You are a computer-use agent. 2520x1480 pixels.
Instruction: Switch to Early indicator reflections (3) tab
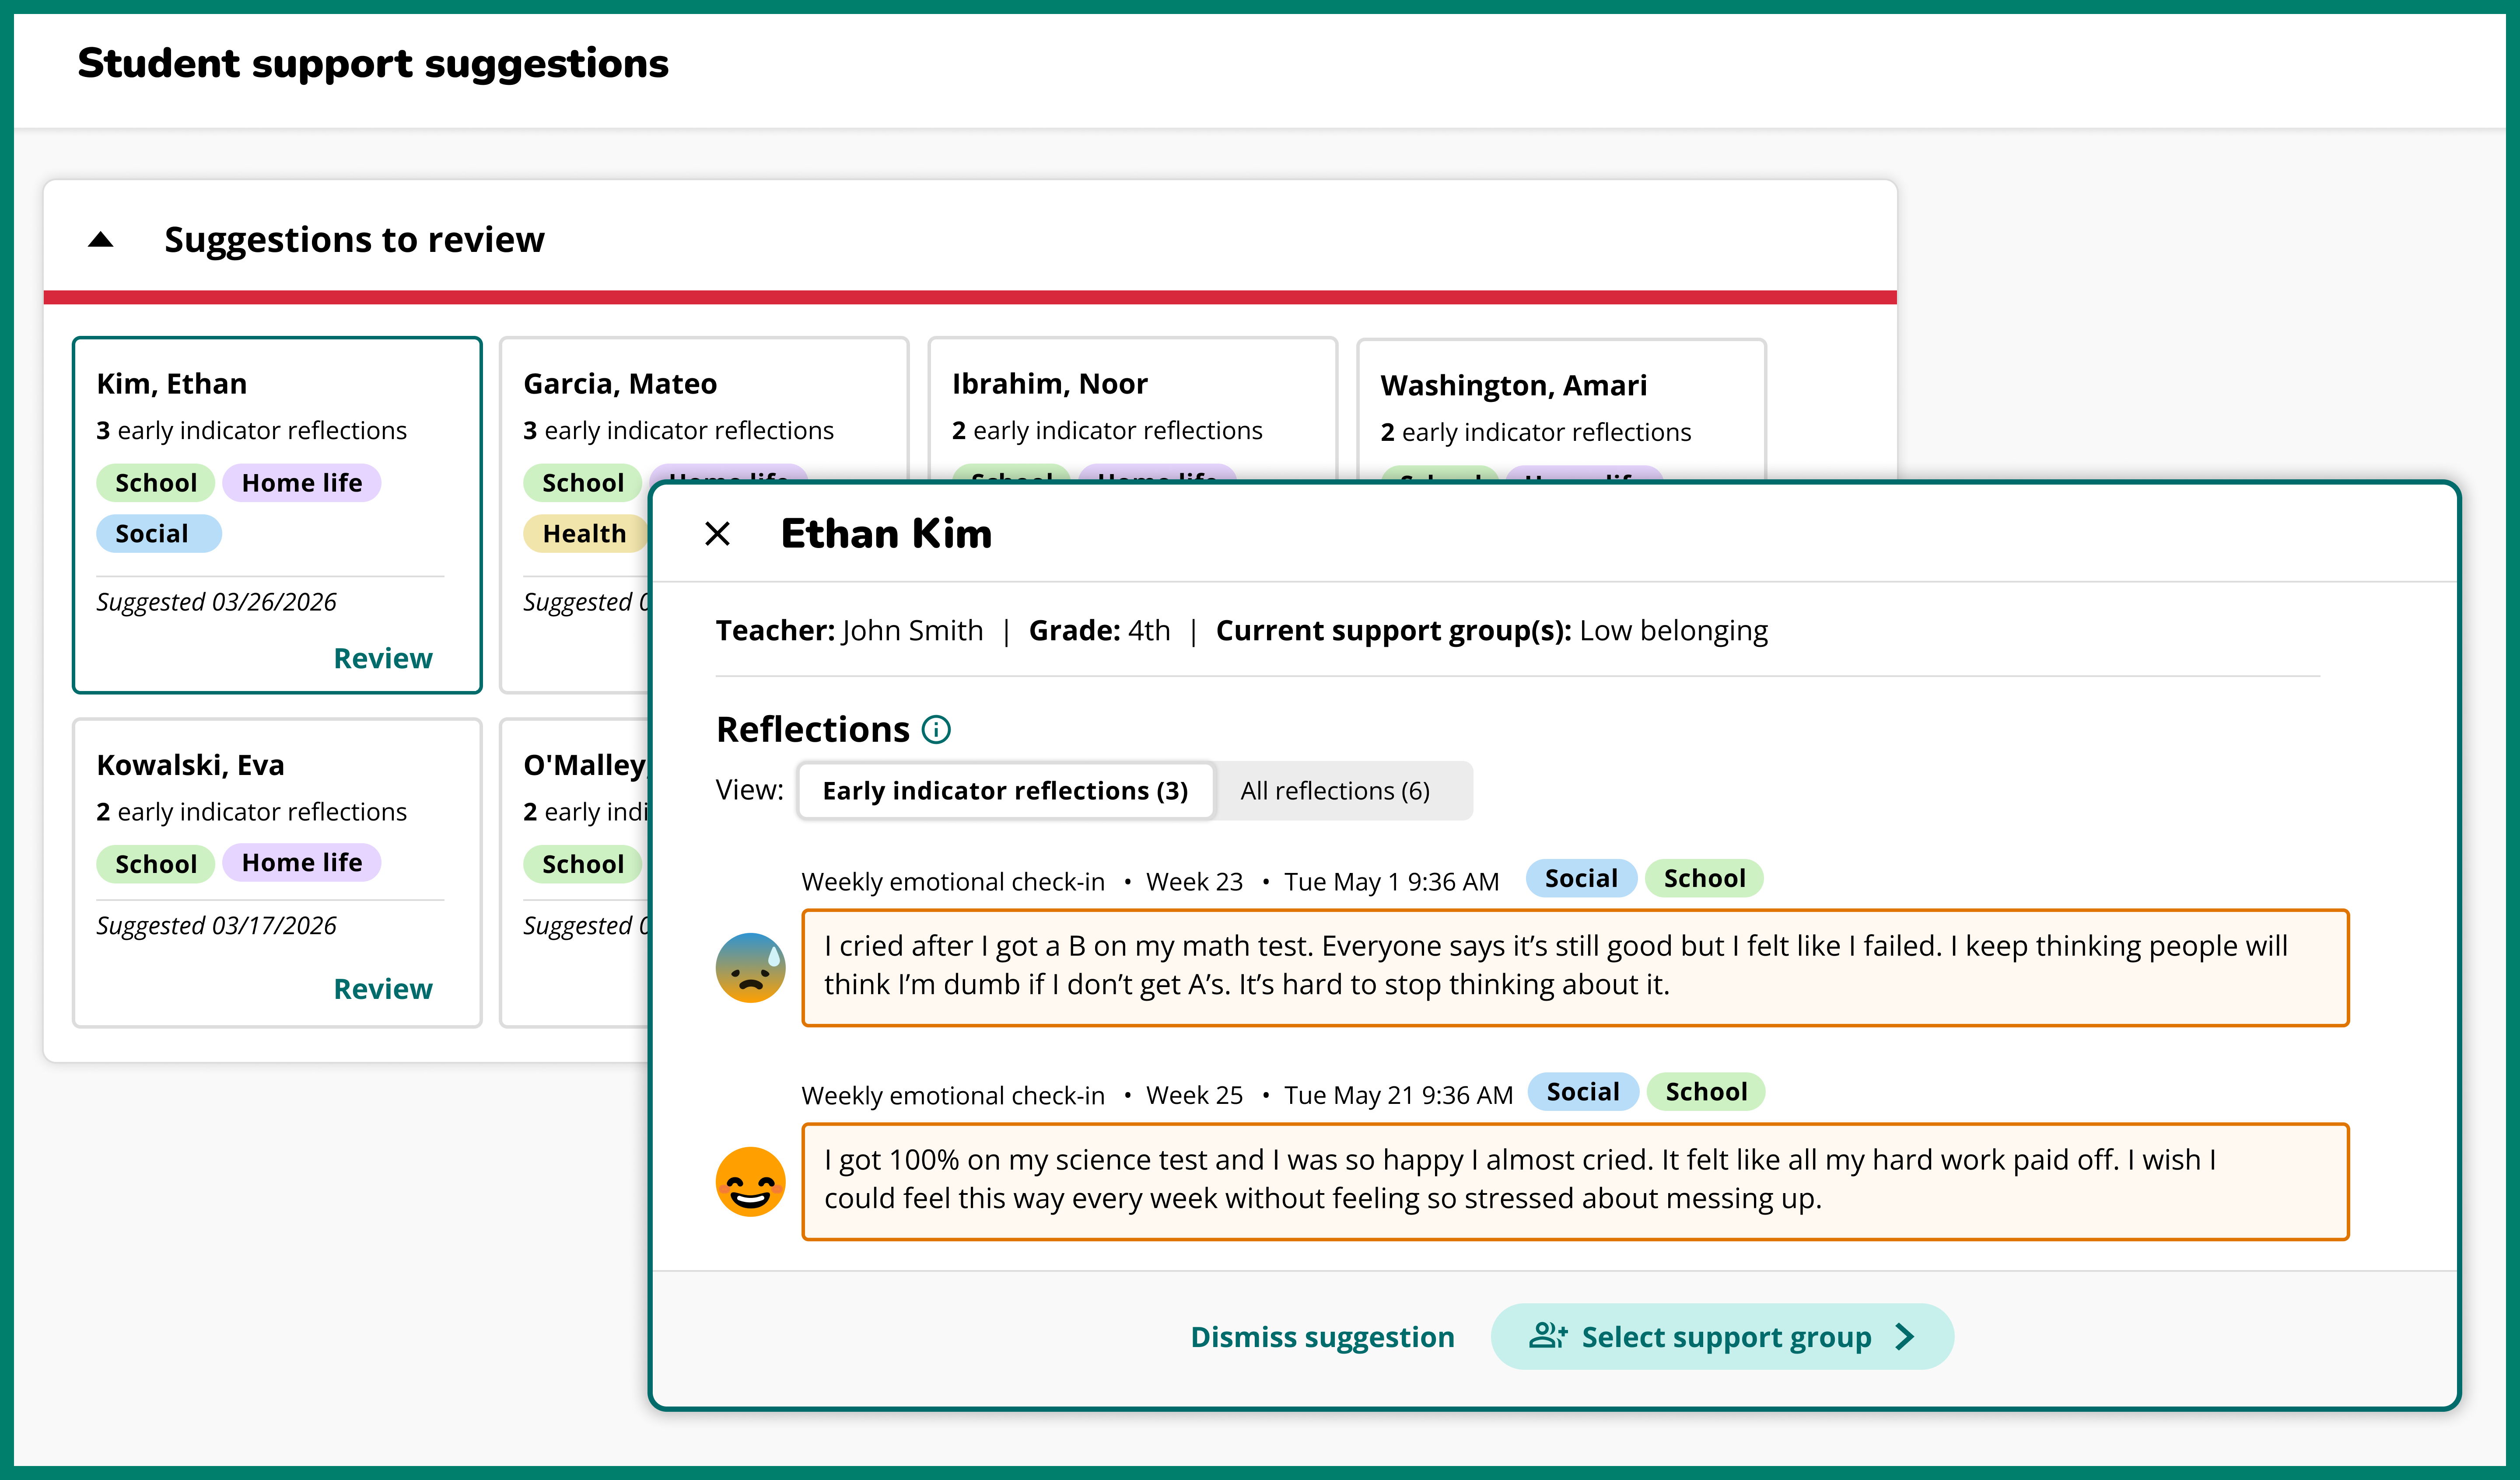pos(1005,791)
